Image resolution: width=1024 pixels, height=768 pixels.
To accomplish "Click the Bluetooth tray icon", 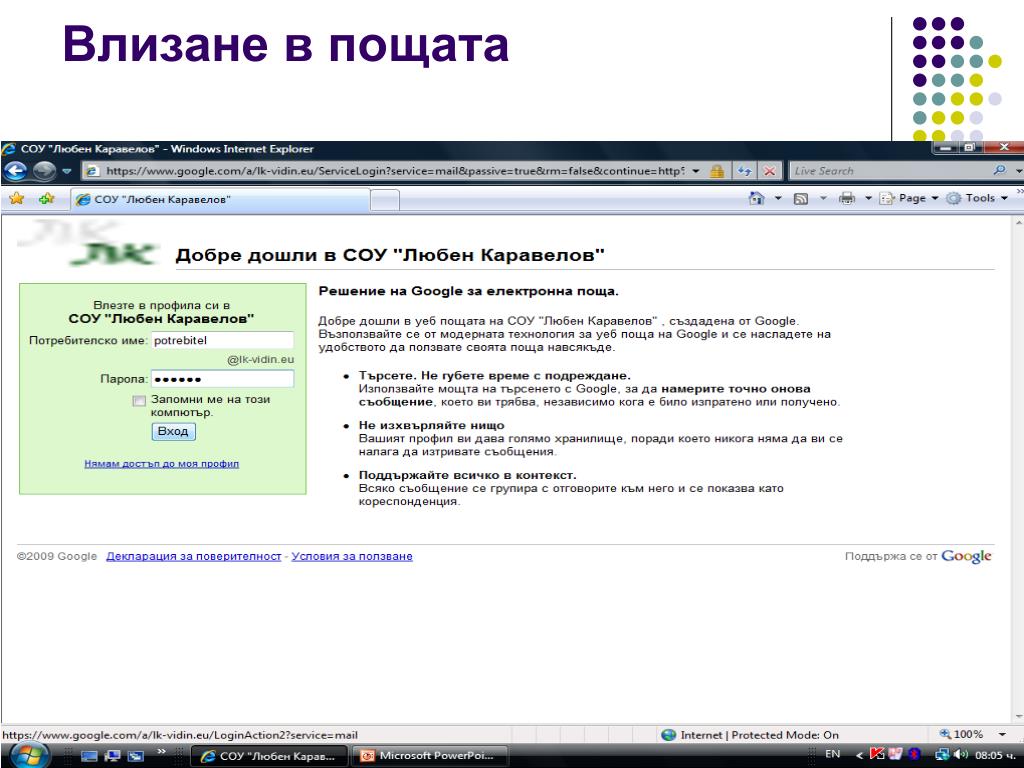I will click(914, 755).
